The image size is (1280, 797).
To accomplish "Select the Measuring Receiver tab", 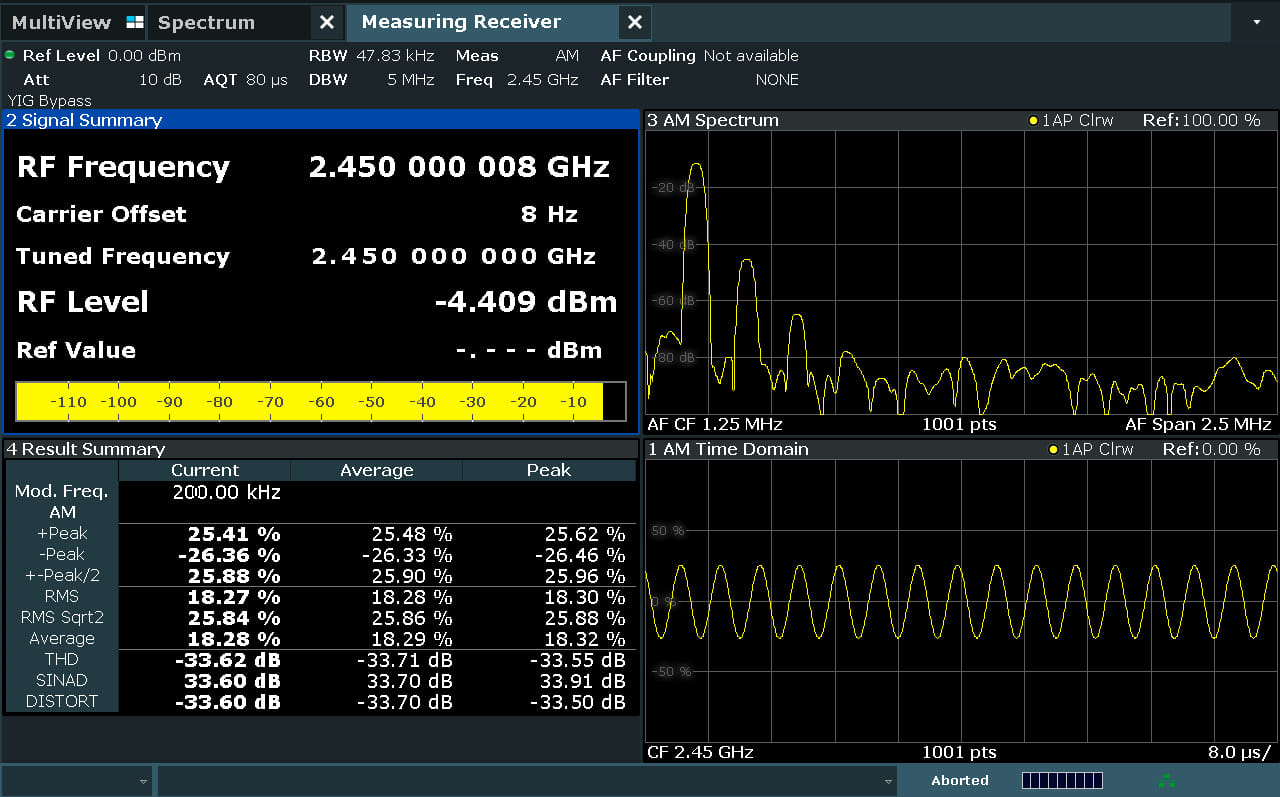I will click(461, 22).
